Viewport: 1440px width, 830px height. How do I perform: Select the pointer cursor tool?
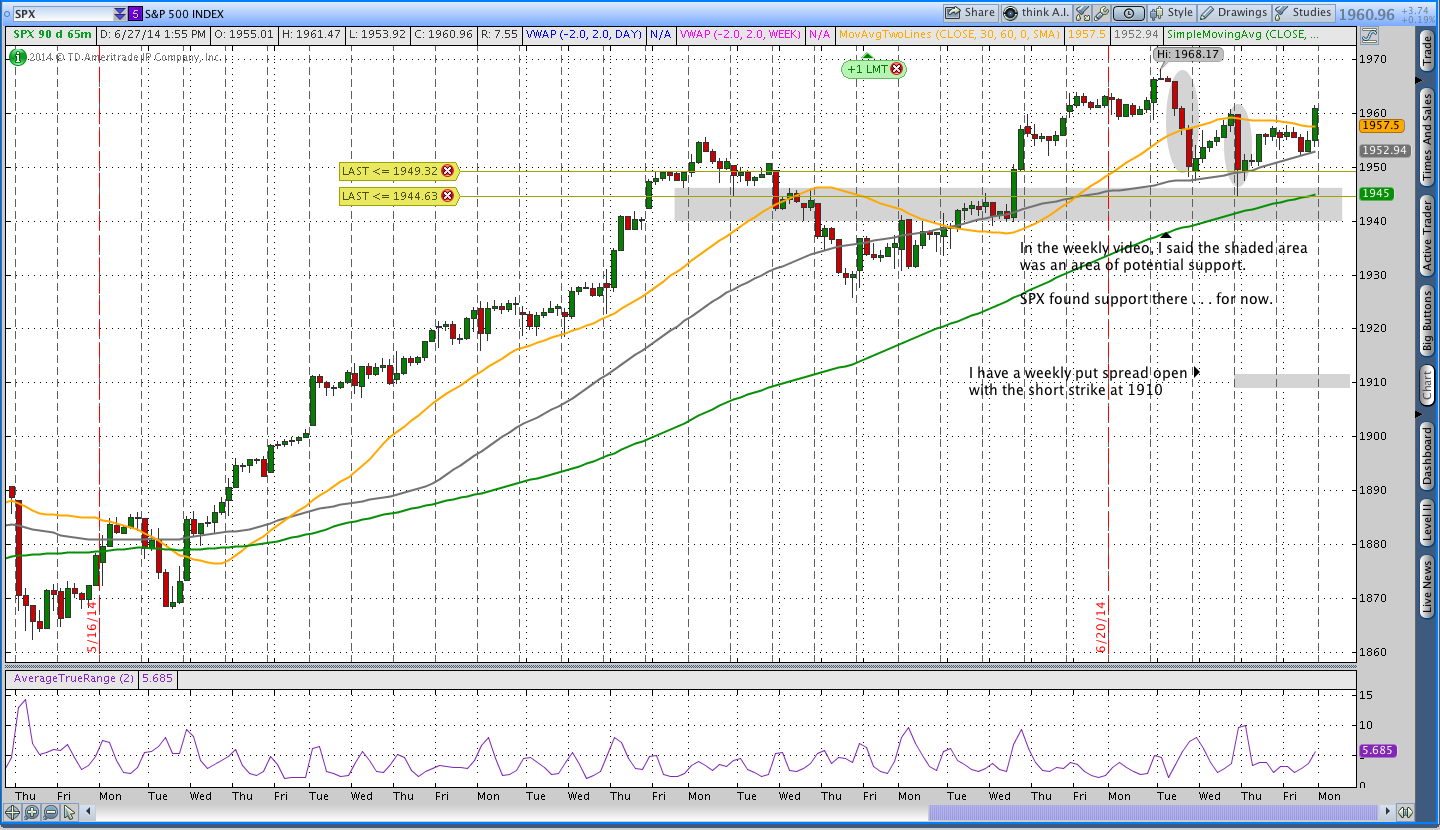coord(69,812)
